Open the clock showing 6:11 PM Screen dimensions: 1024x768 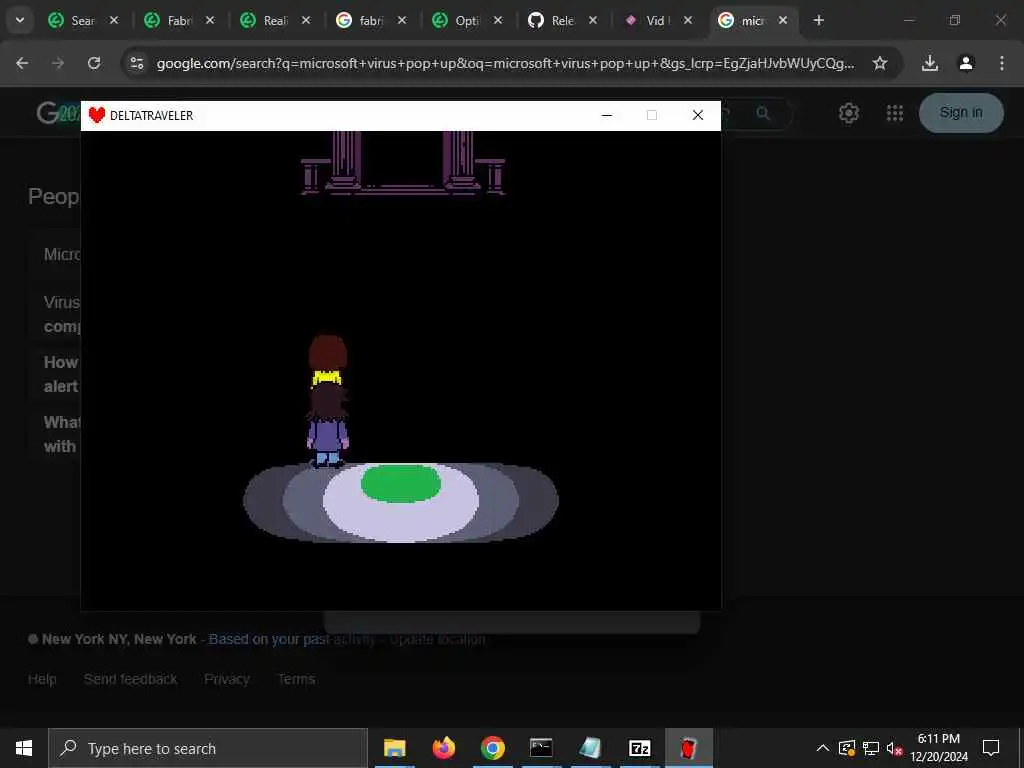[x=939, y=748]
